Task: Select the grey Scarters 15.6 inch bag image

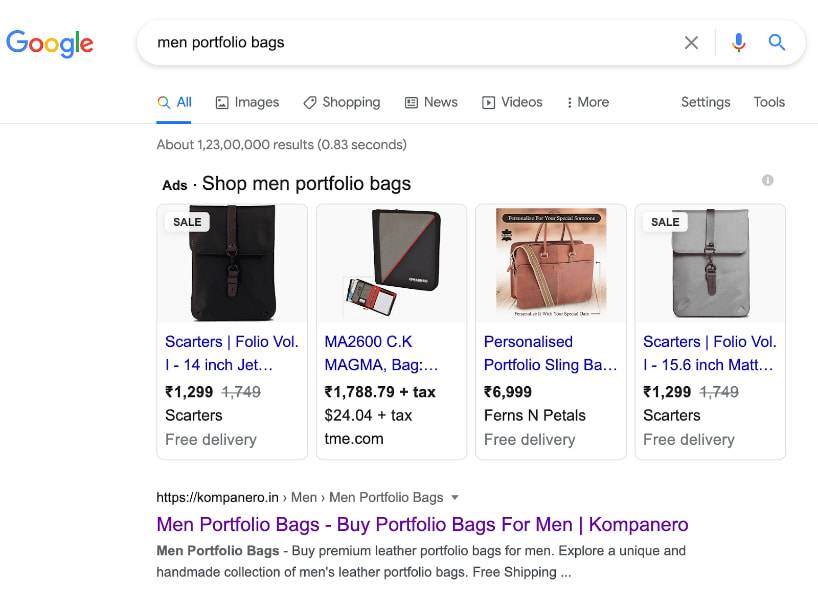Action: [710, 263]
